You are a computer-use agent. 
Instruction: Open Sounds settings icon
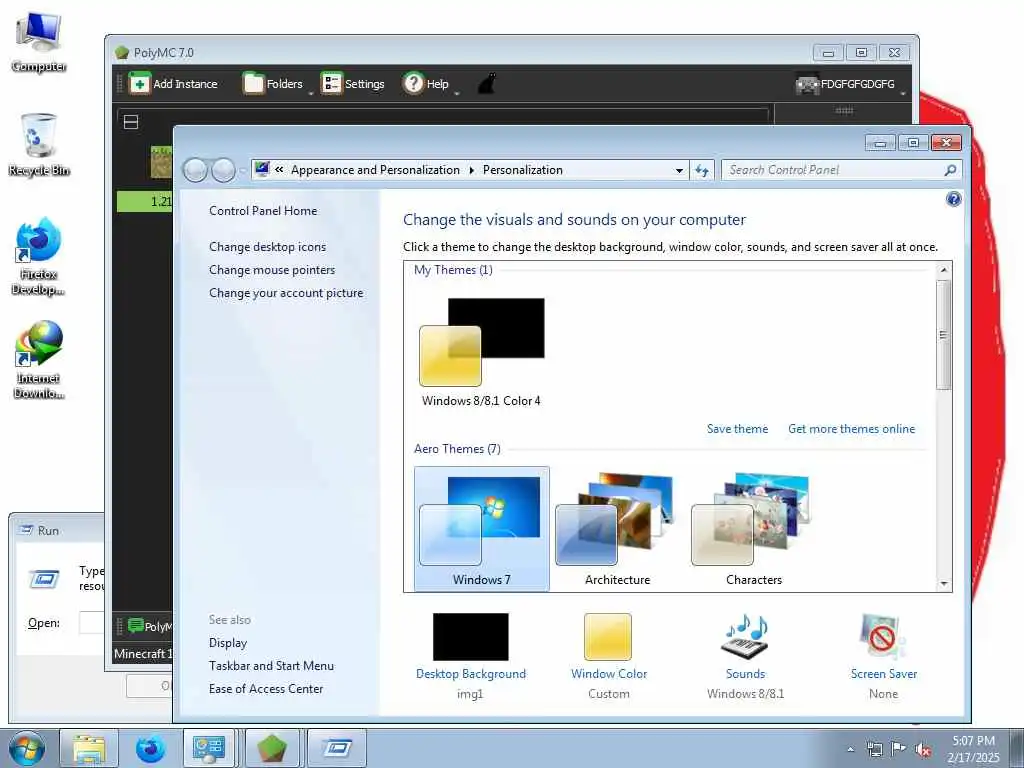point(745,637)
